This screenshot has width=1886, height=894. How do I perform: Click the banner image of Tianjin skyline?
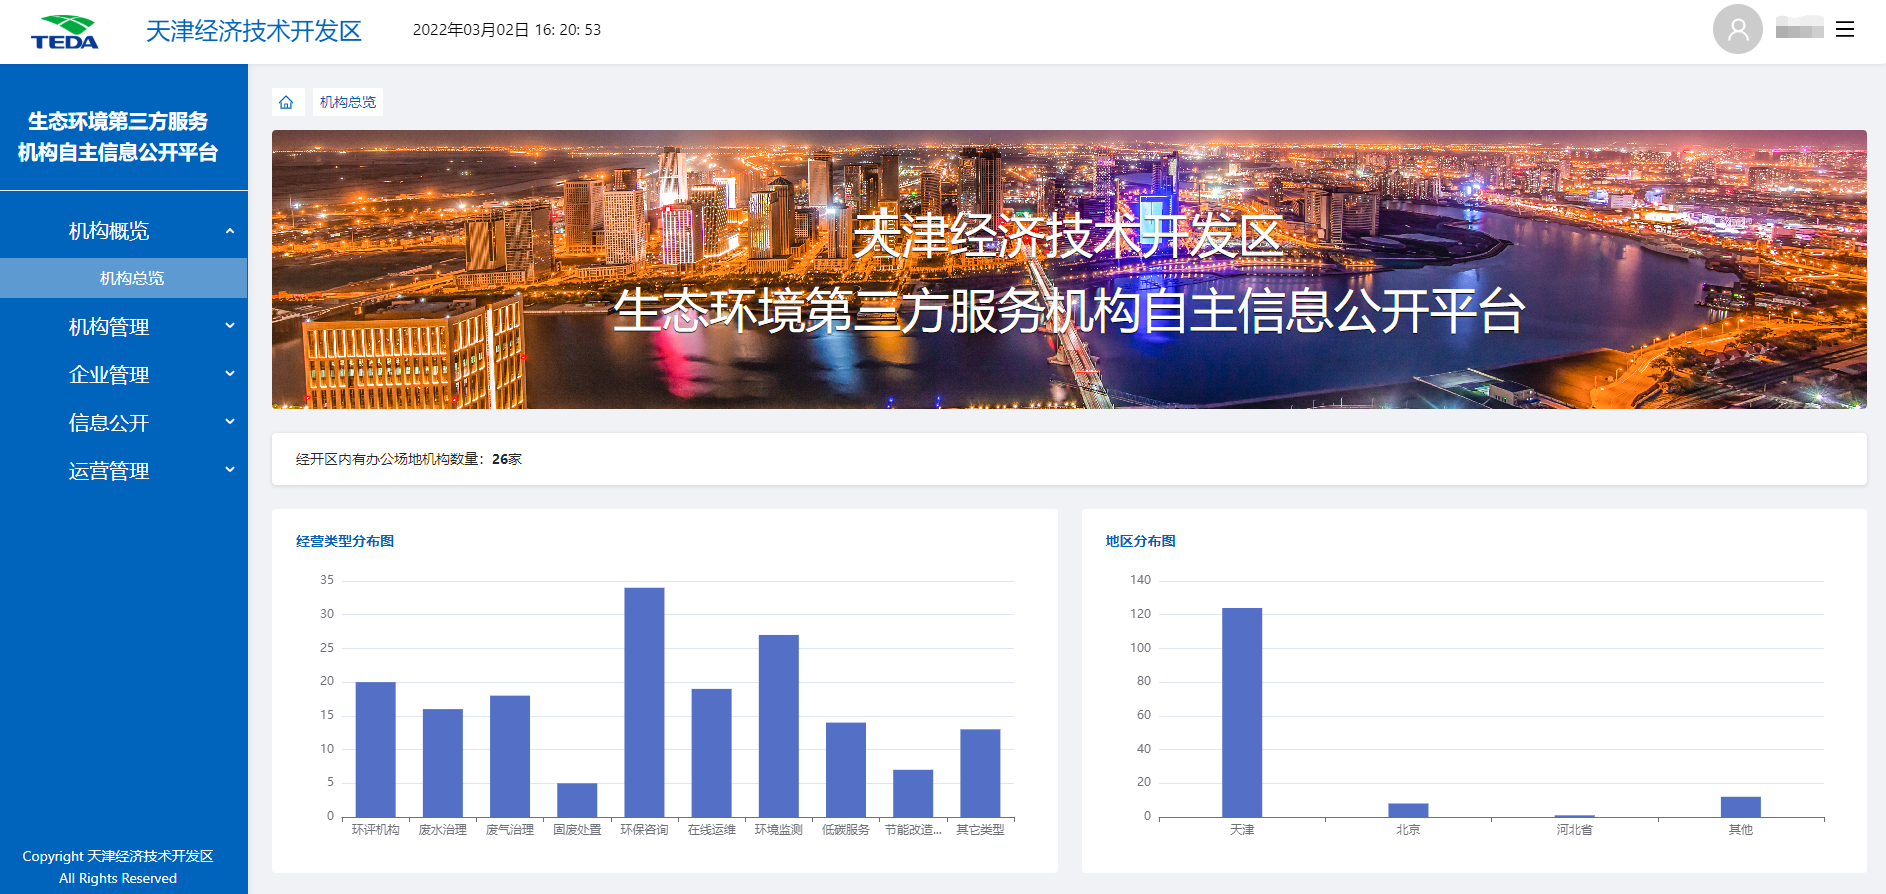[1069, 269]
